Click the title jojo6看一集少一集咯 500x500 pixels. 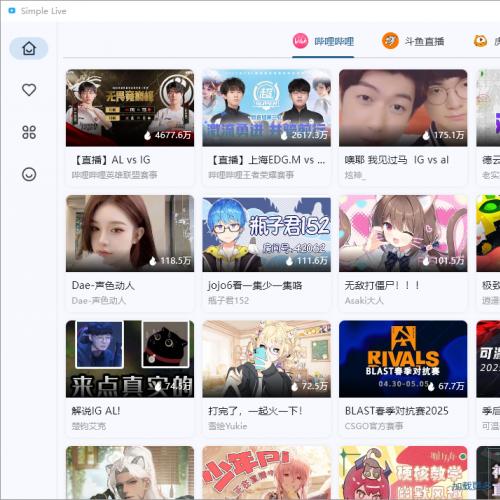255,285
